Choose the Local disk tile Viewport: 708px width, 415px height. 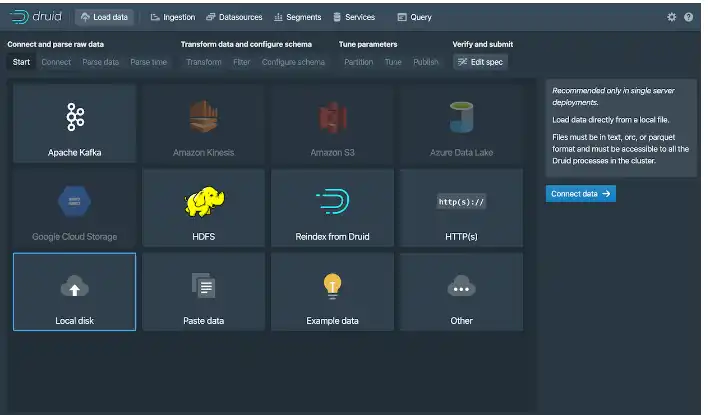pyautogui.click(x=75, y=292)
